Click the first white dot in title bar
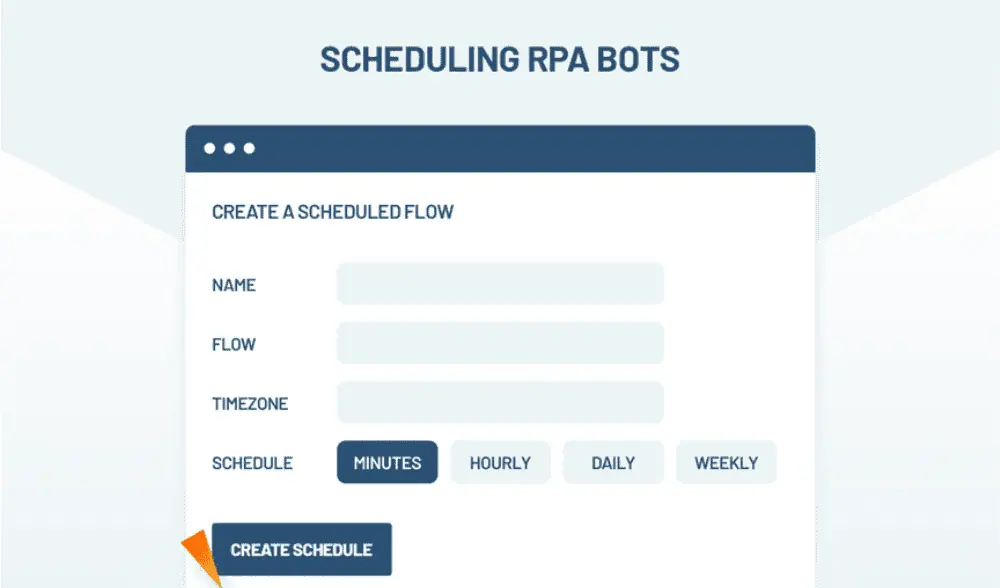Viewport: 1000px width, 588px height. (x=210, y=149)
